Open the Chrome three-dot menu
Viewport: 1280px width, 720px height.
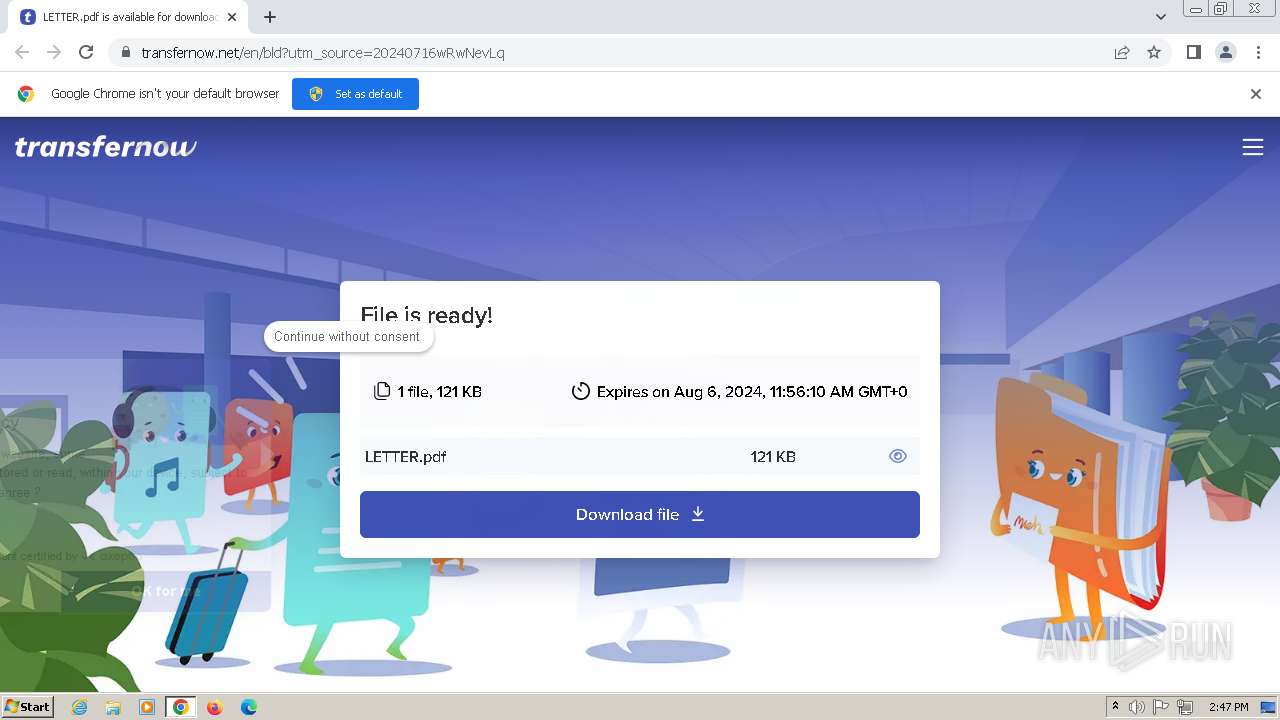click(x=1258, y=52)
